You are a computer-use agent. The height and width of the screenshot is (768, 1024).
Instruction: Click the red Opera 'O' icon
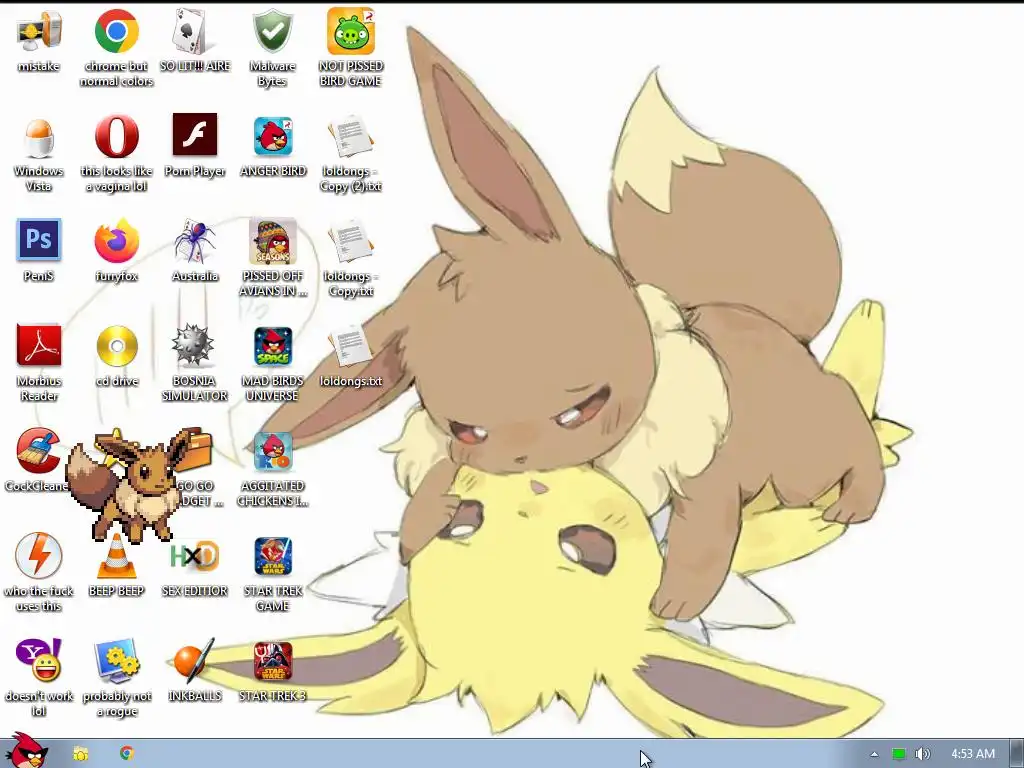[116, 136]
